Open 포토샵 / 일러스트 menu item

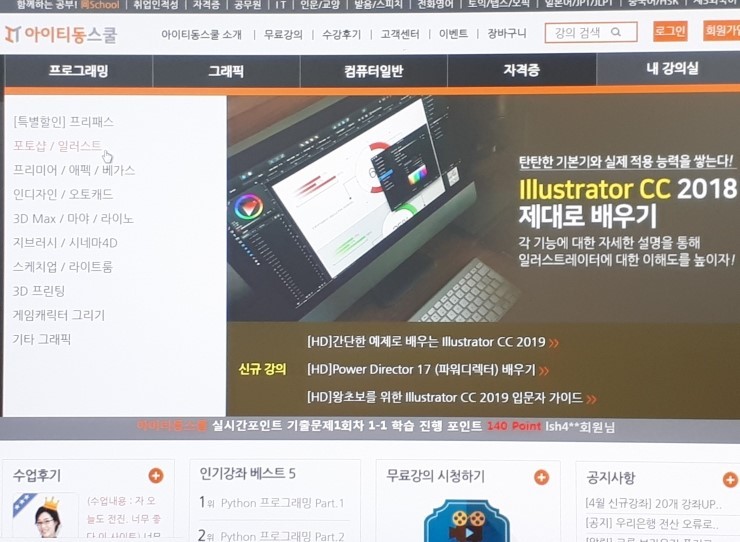pos(57,145)
